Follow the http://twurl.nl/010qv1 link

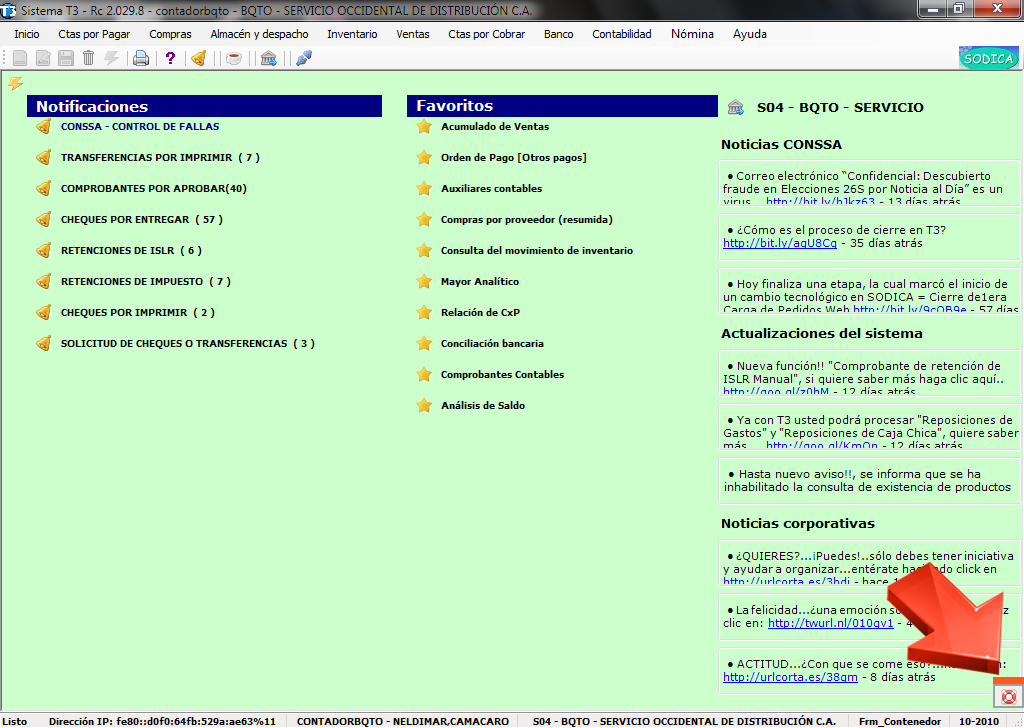(x=831, y=623)
